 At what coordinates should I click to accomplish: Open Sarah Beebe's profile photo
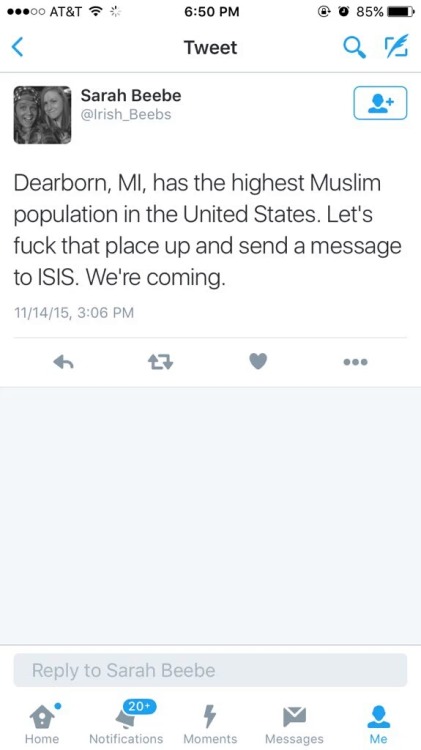pyautogui.click(x=42, y=115)
